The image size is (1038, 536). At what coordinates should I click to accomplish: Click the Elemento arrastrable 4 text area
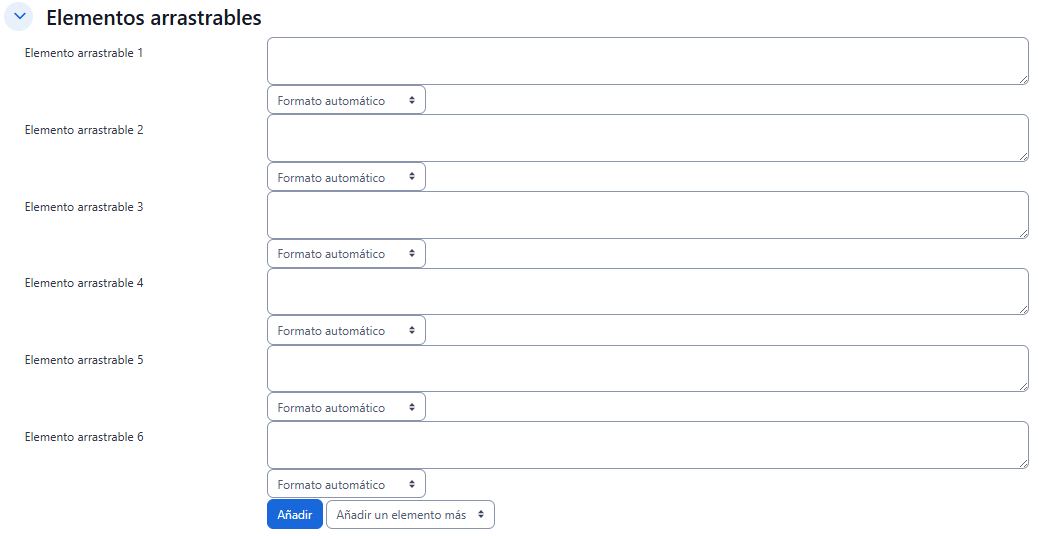[647, 291]
